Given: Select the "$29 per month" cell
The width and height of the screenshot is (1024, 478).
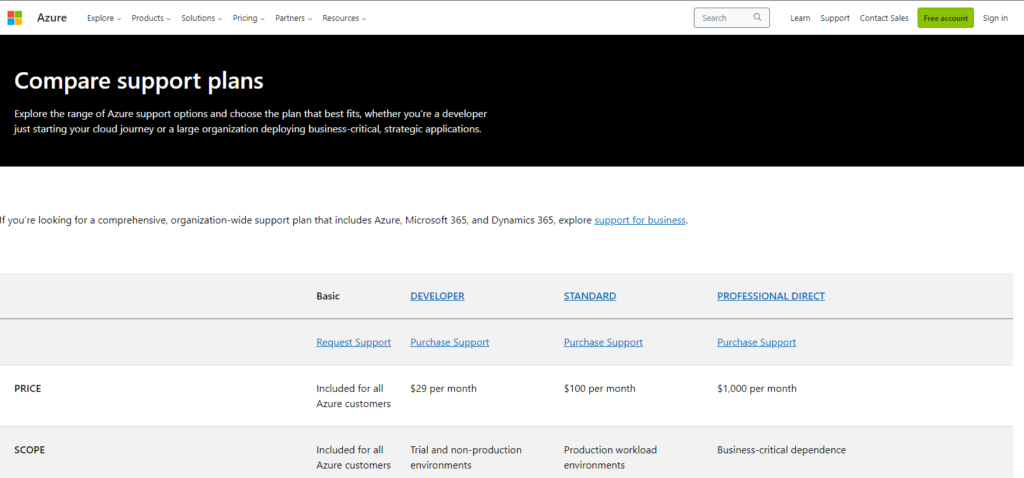Looking at the screenshot, I should click(443, 389).
